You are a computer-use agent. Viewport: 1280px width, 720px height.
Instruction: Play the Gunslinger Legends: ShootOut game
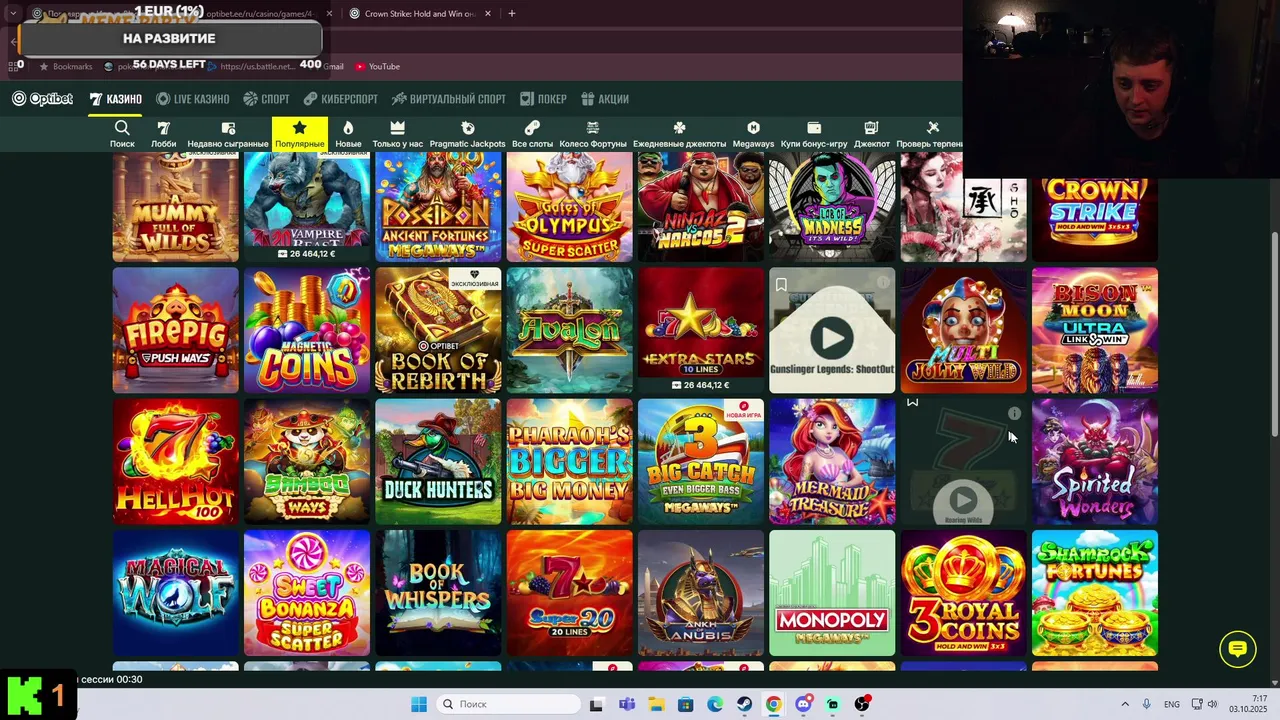point(832,339)
